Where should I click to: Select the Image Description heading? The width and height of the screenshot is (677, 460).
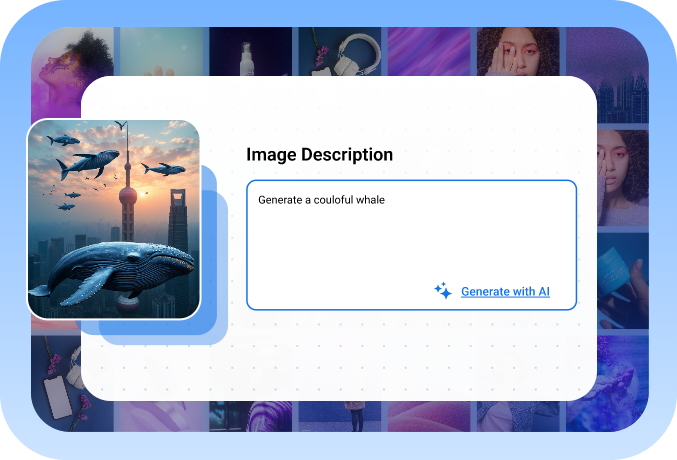click(320, 155)
